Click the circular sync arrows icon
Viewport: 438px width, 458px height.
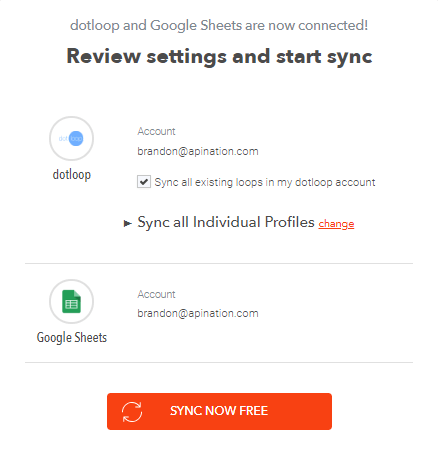pos(132,412)
